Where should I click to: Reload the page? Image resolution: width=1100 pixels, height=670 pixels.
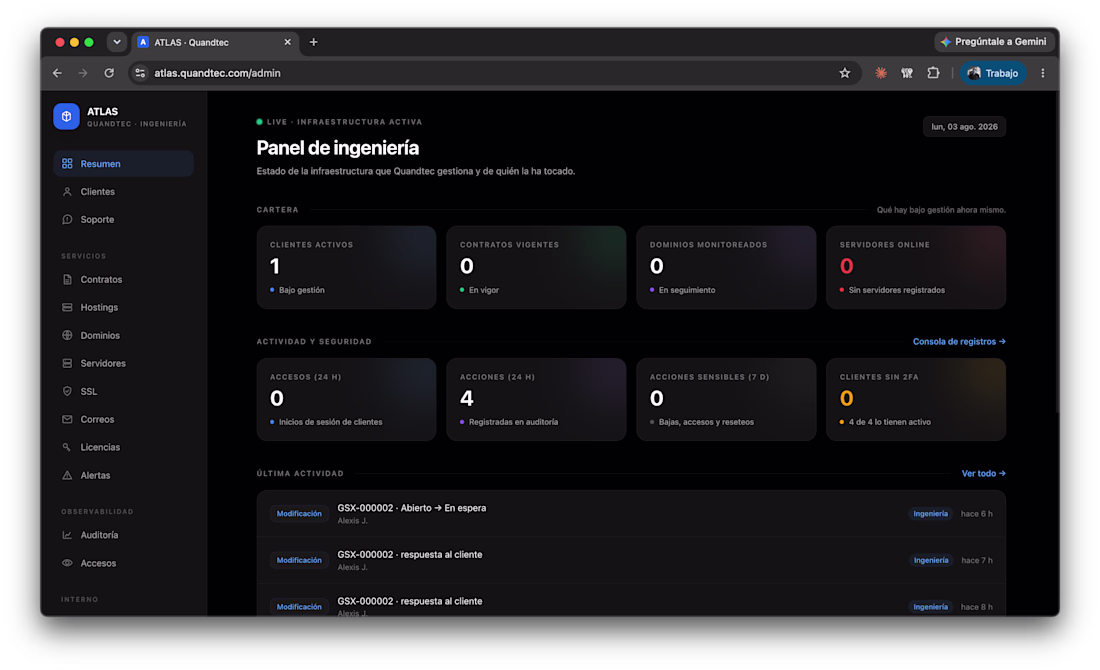(109, 73)
